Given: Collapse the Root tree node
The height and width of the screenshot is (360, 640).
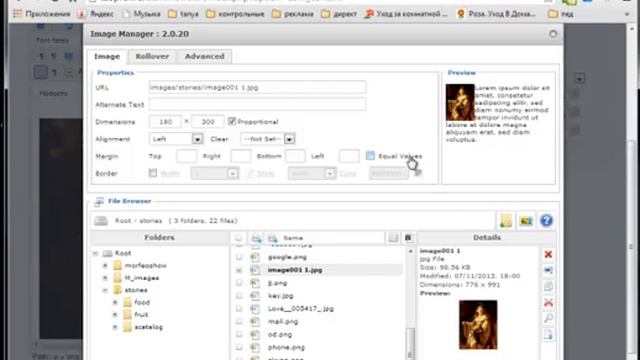Looking at the screenshot, I should [x=95, y=253].
